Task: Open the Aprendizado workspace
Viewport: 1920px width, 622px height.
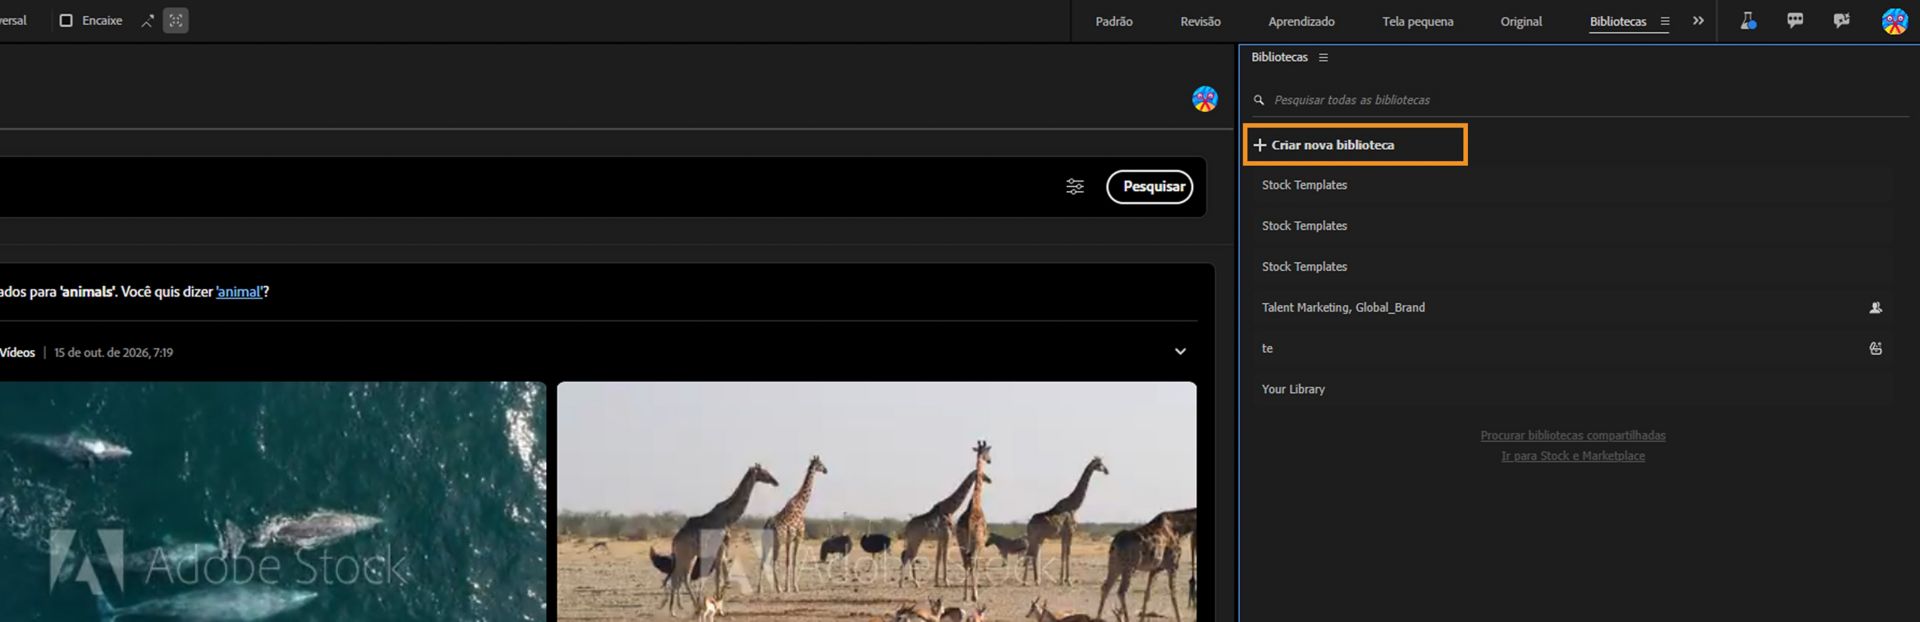Action: pyautogui.click(x=1301, y=21)
